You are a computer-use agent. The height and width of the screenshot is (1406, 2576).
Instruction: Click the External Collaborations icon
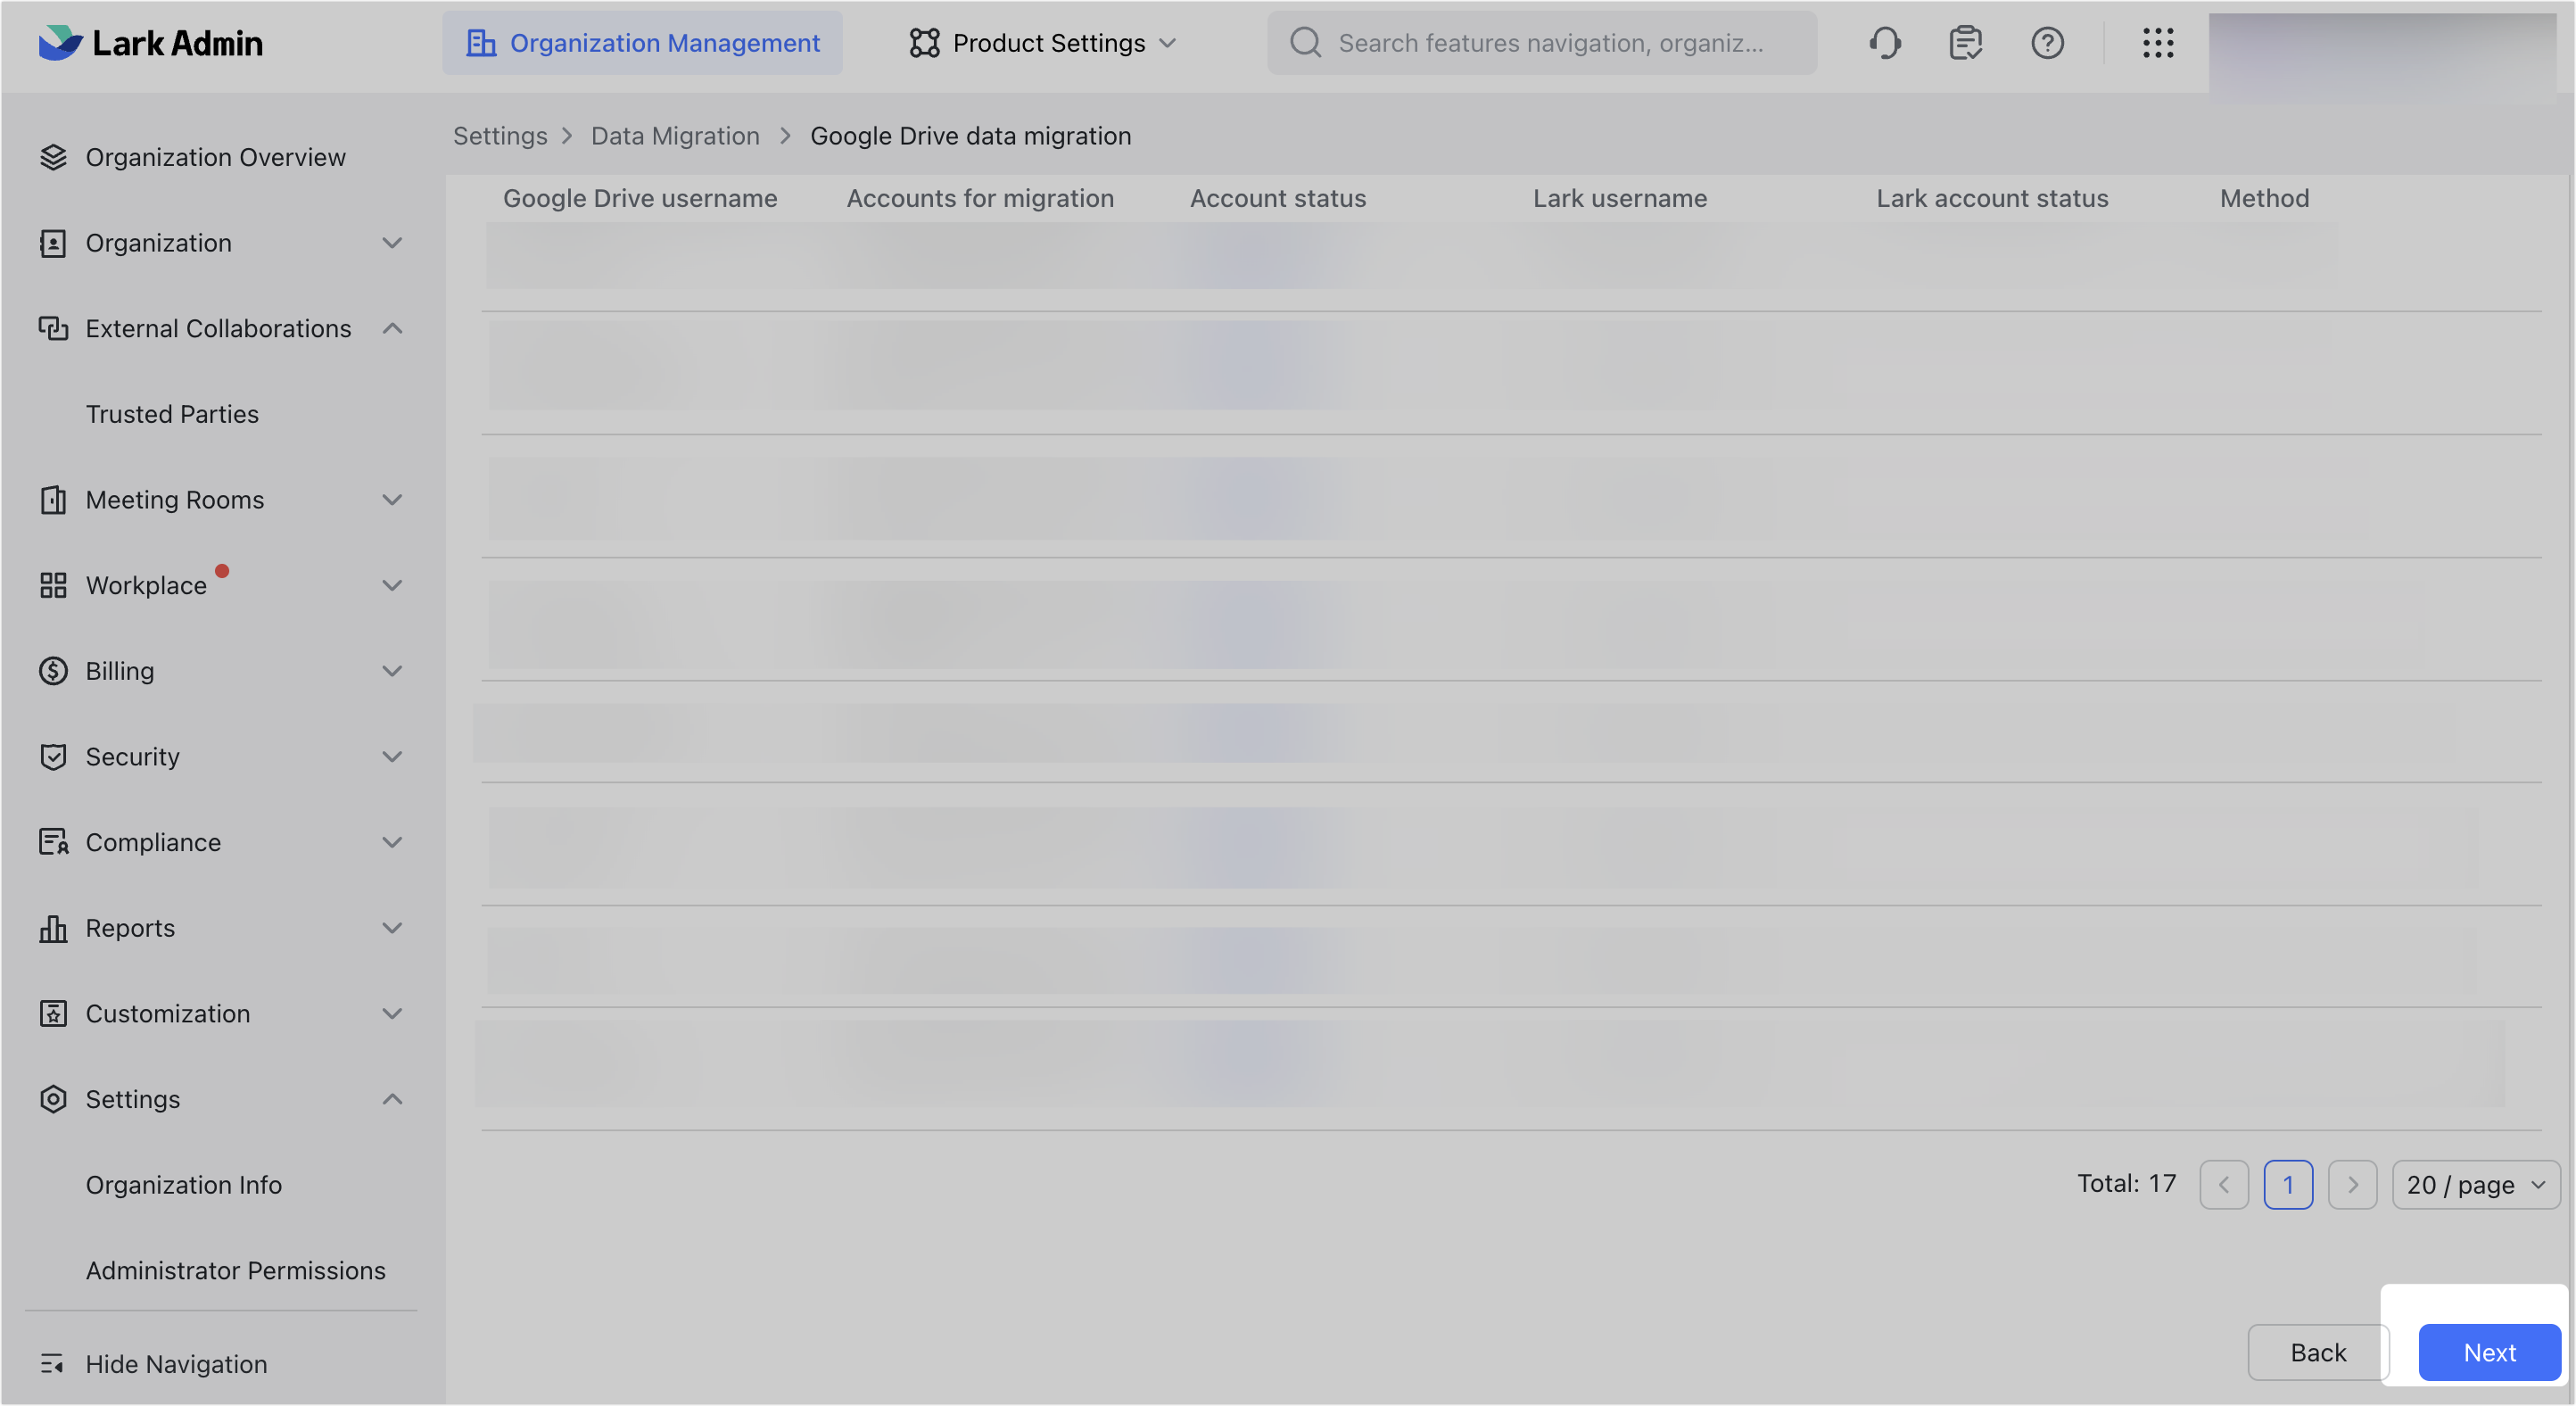[x=53, y=328]
